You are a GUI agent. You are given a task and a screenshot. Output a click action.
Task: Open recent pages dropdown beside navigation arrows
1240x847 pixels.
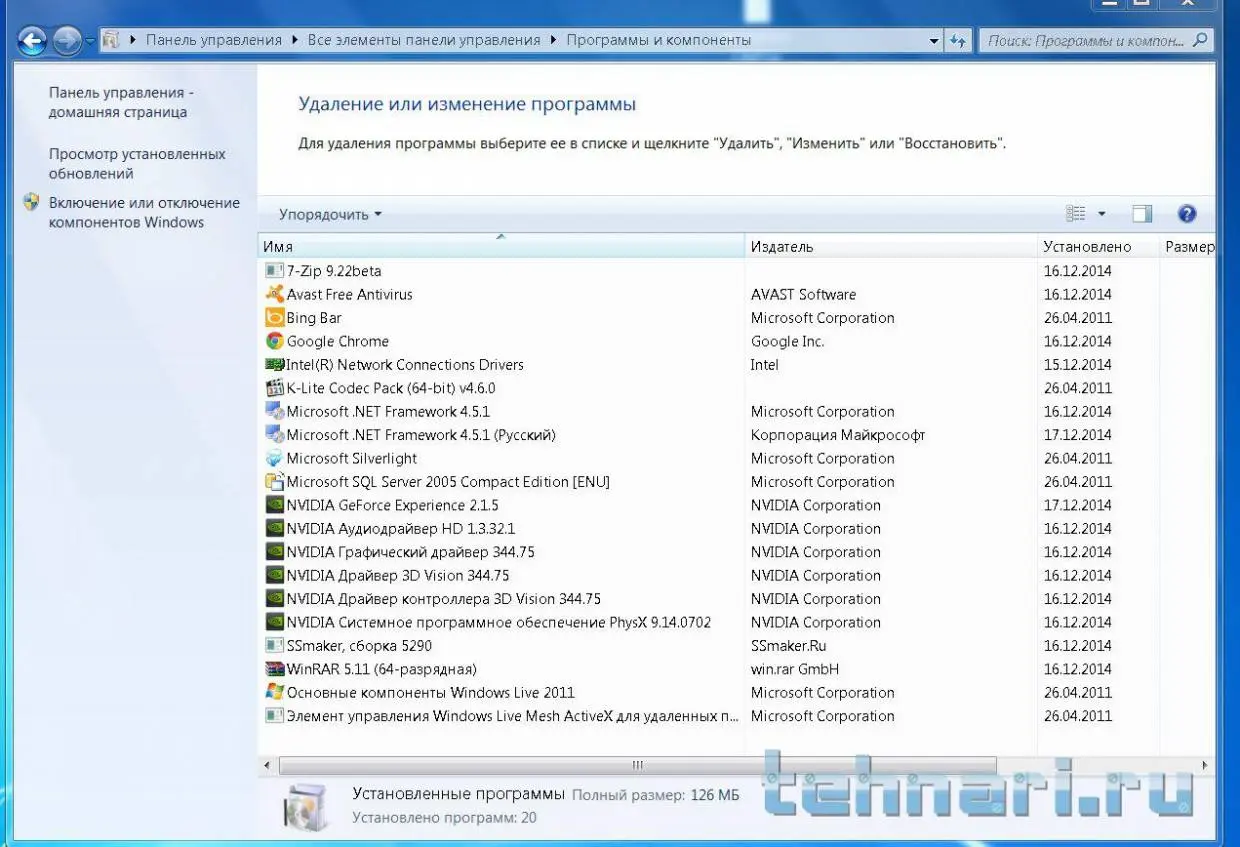(90, 41)
